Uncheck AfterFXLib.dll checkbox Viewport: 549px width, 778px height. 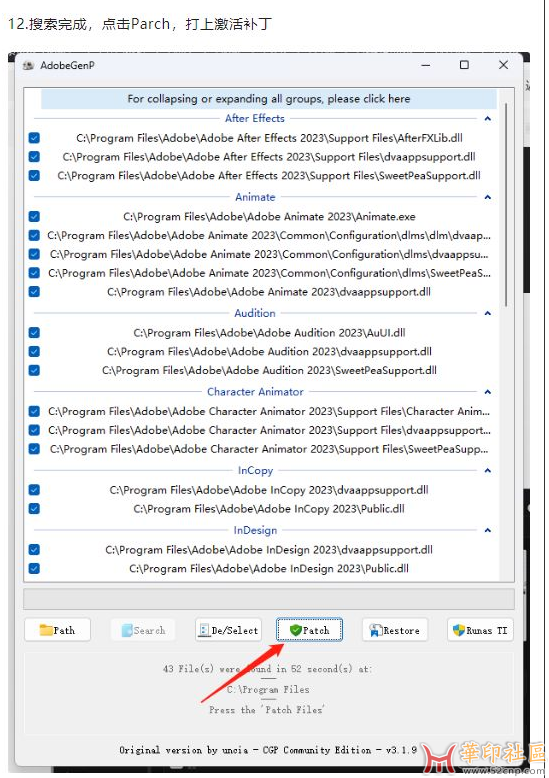click(x=34, y=138)
